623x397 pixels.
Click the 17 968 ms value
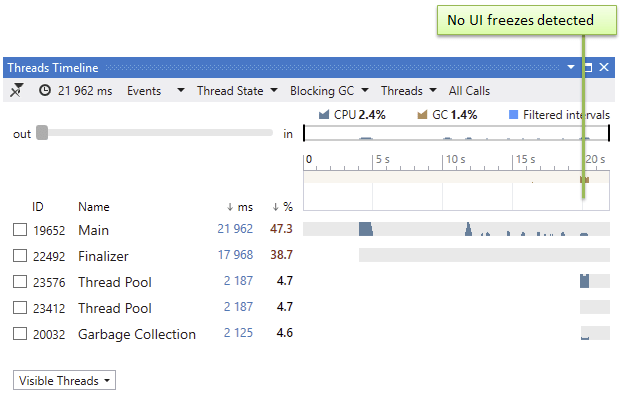(235, 254)
